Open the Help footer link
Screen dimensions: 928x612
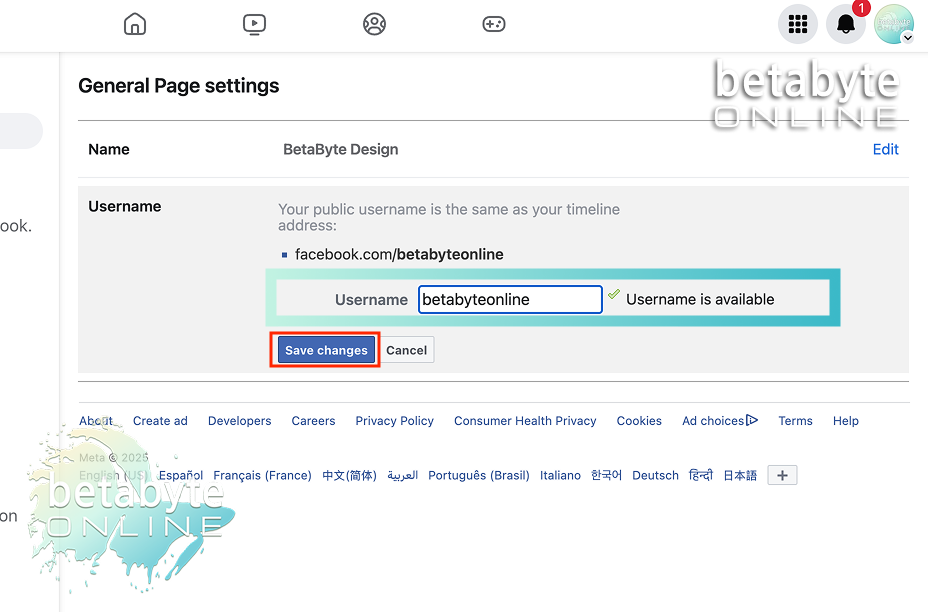coord(845,421)
